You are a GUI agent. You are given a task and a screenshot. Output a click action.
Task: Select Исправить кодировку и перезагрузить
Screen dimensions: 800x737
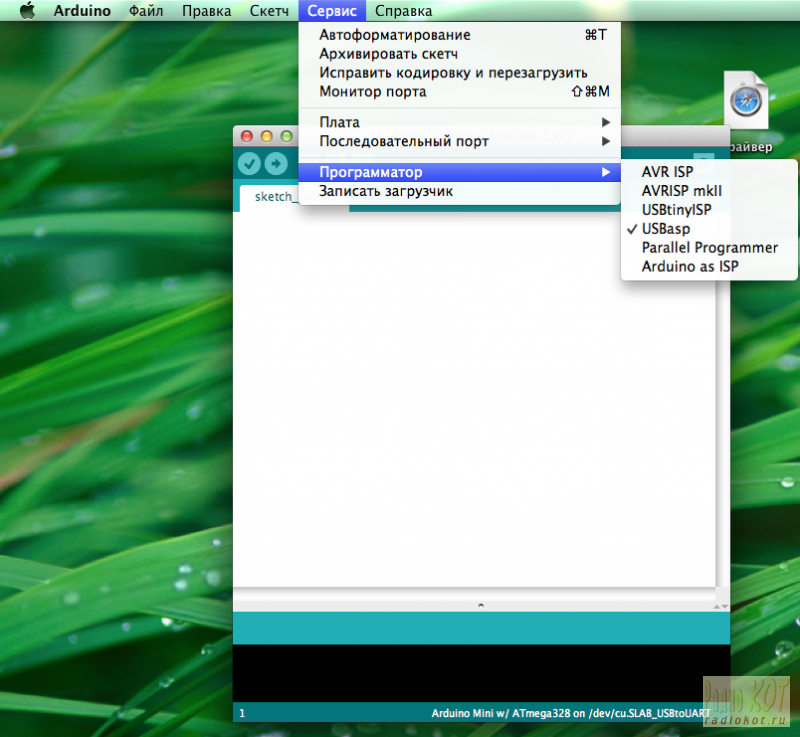pos(460,72)
